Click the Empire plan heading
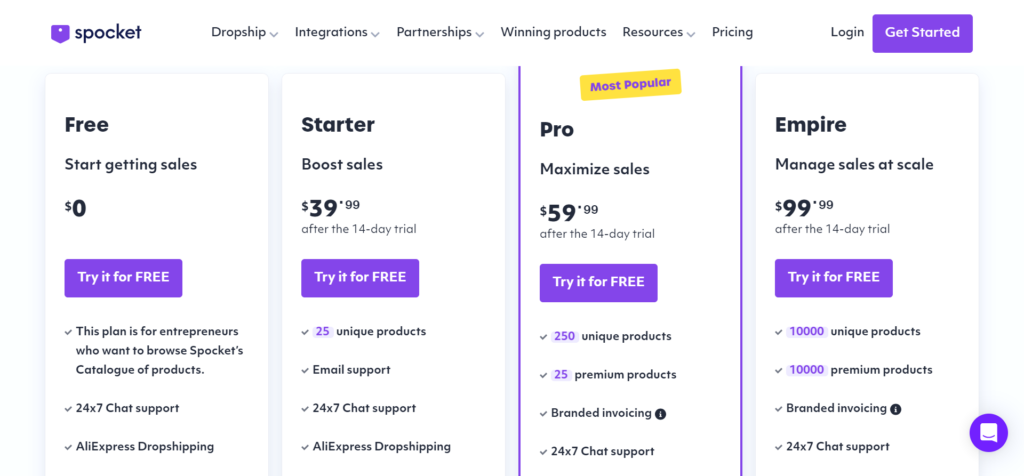 (x=810, y=125)
